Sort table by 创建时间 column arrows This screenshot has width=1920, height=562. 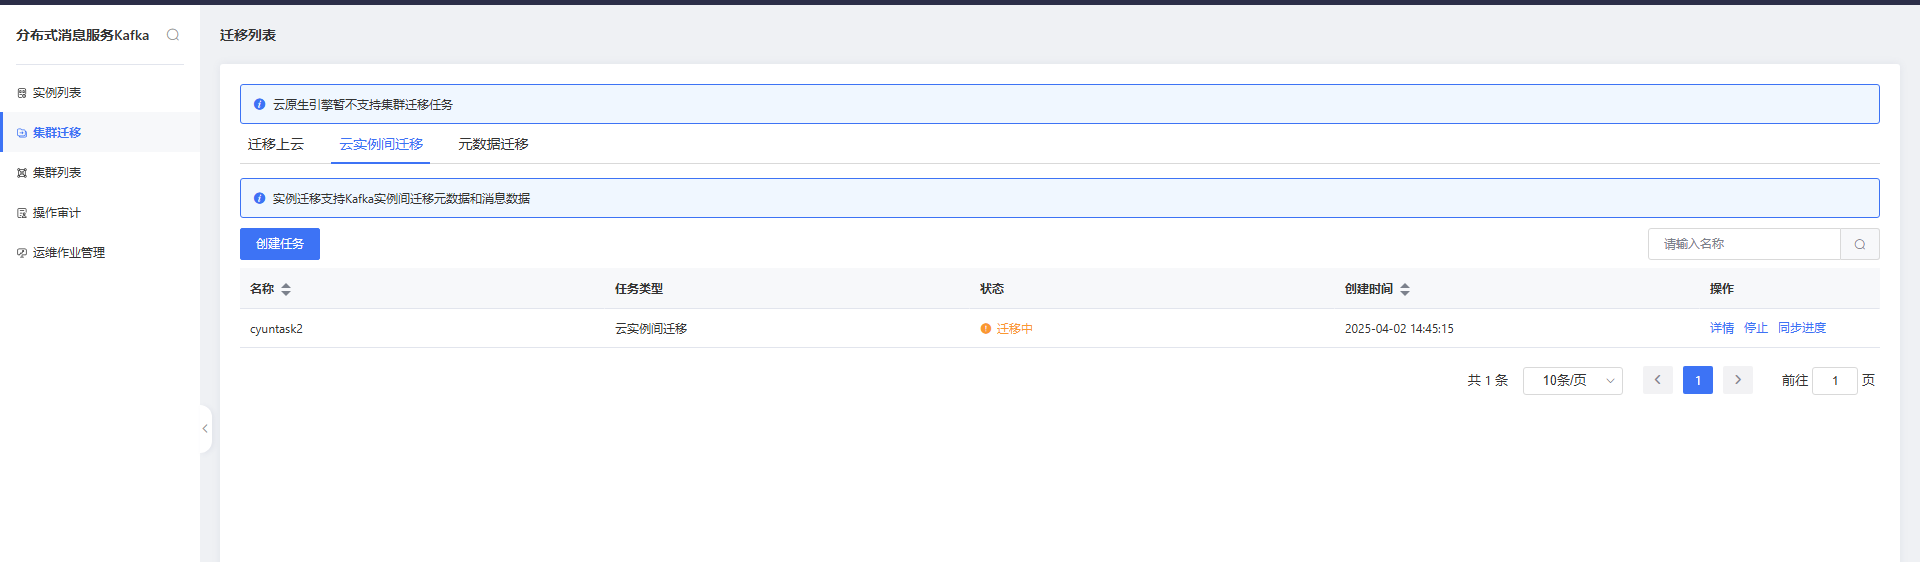point(1405,289)
